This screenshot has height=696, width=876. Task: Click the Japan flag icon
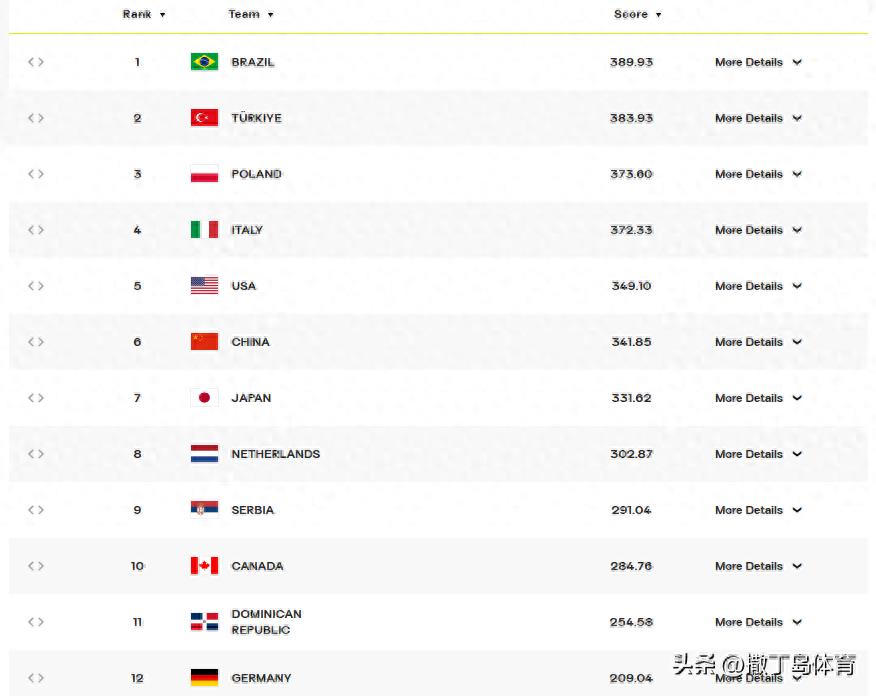[x=204, y=398]
